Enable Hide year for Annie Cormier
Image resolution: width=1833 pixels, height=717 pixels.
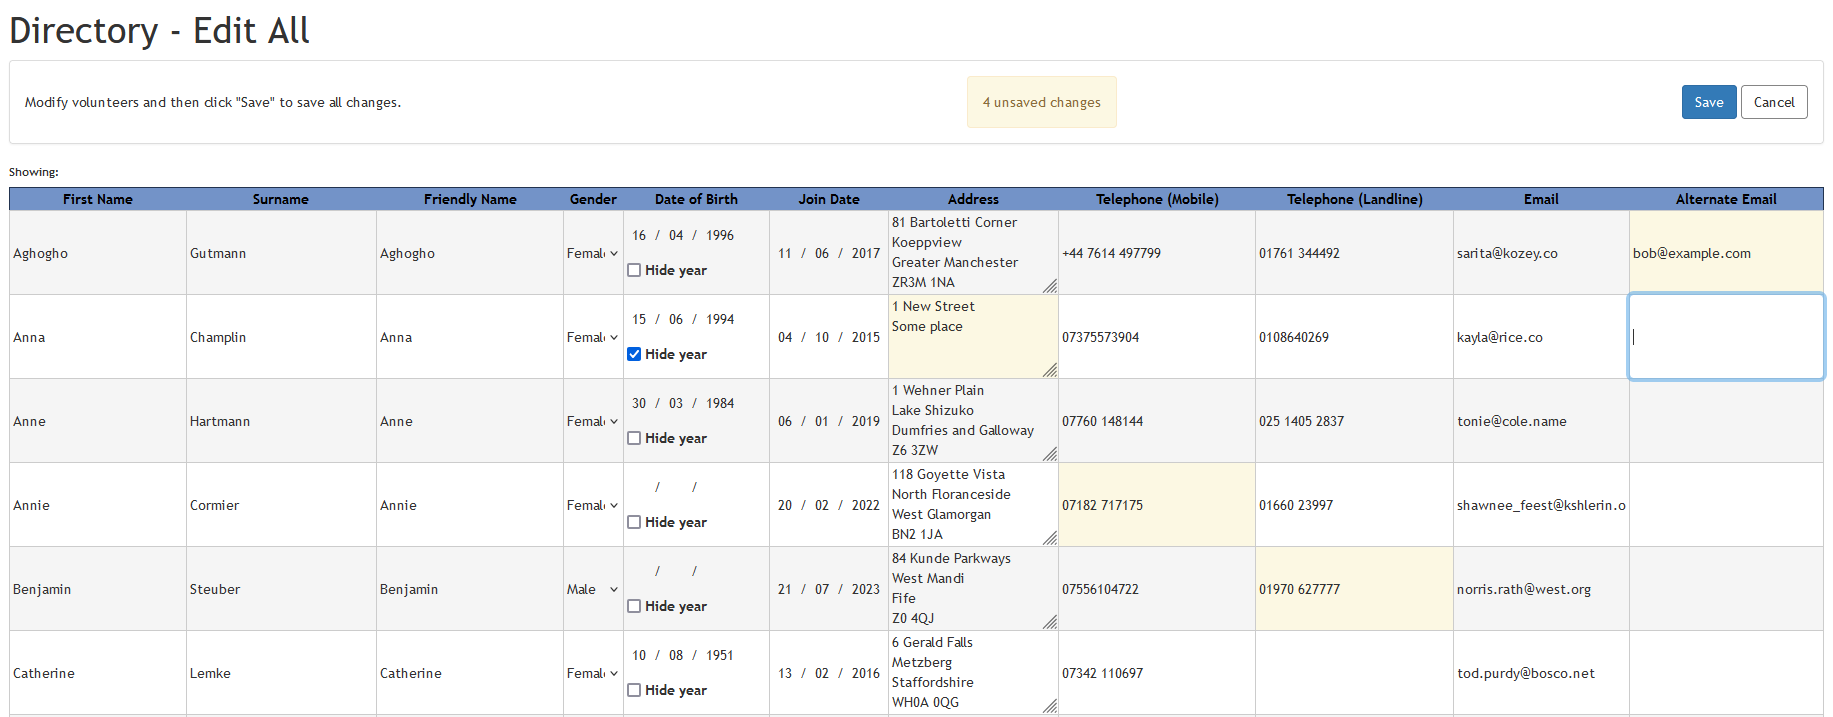click(634, 522)
